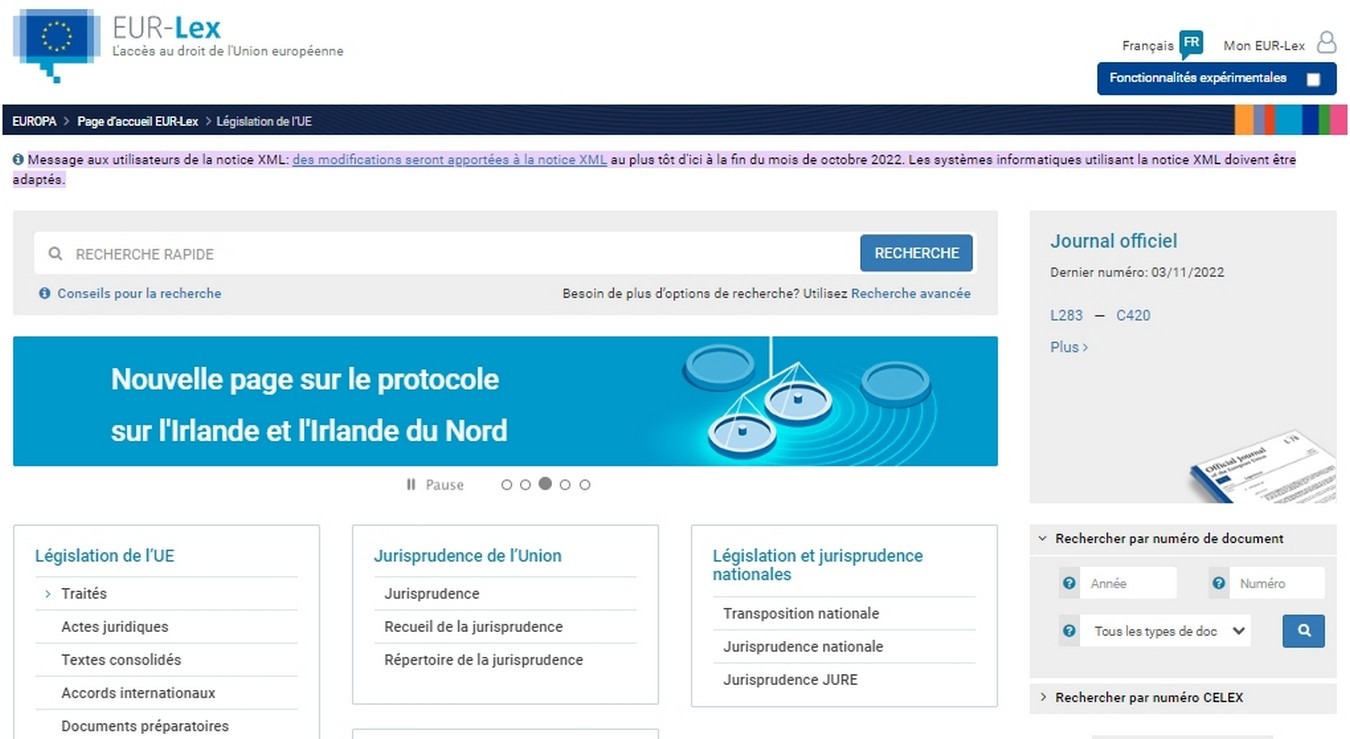The width and height of the screenshot is (1350, 739).
Task: Open the Plus link in Journal officiel
Action: pyautogui.click(x=1069, y=347)
